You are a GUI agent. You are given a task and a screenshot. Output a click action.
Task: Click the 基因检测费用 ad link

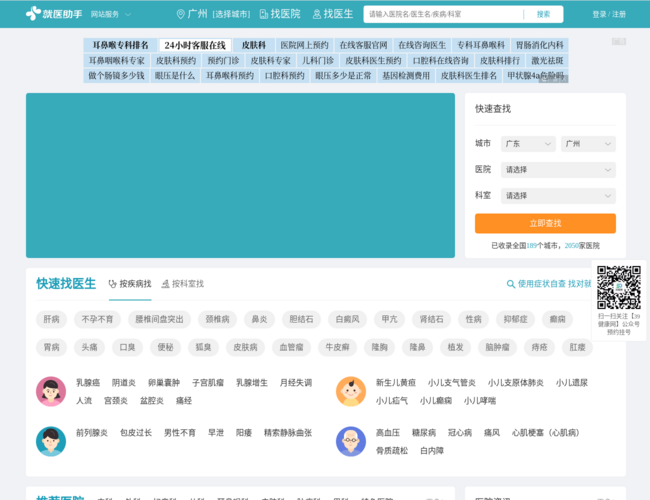(x=406, y=76)
